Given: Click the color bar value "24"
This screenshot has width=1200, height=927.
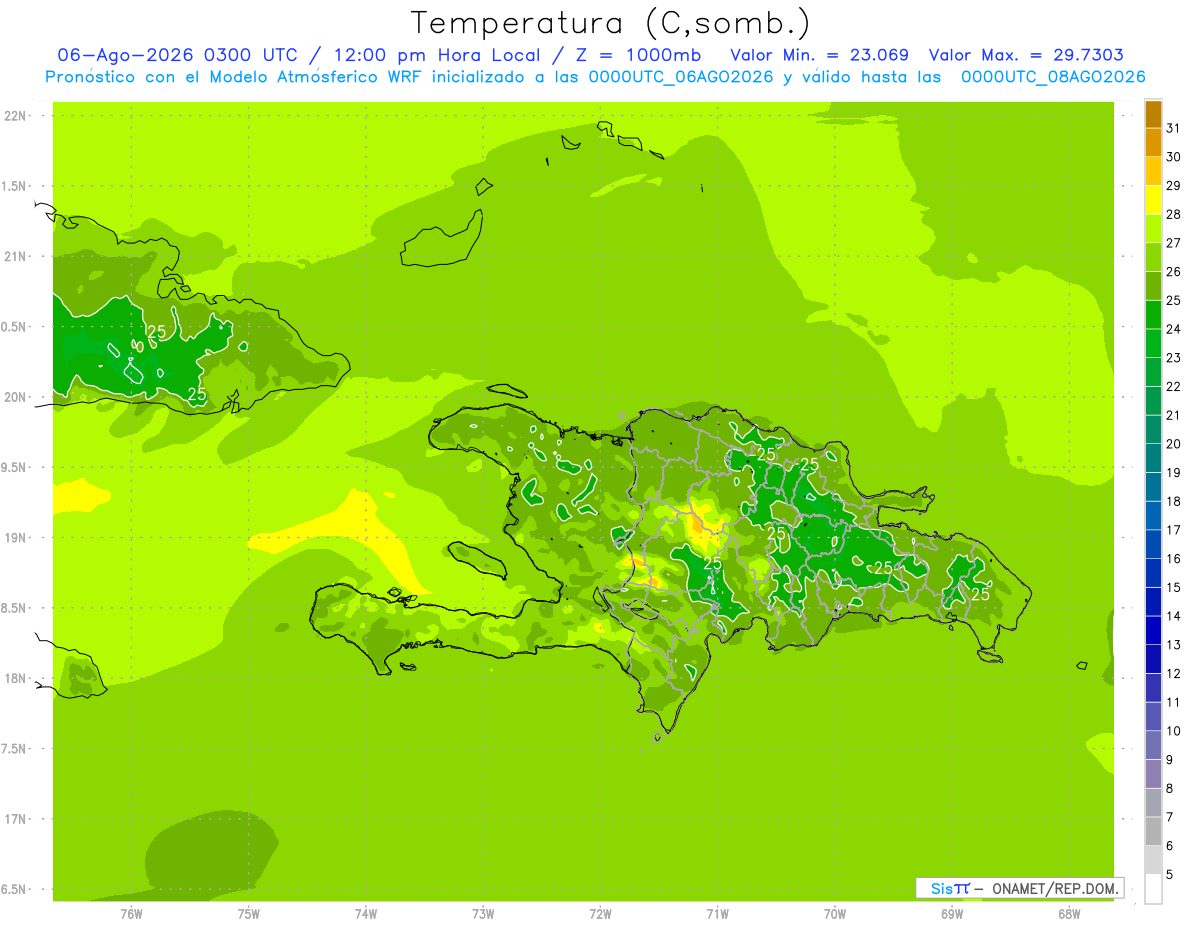Looking at the screenshot, I should click(1174, 329).
